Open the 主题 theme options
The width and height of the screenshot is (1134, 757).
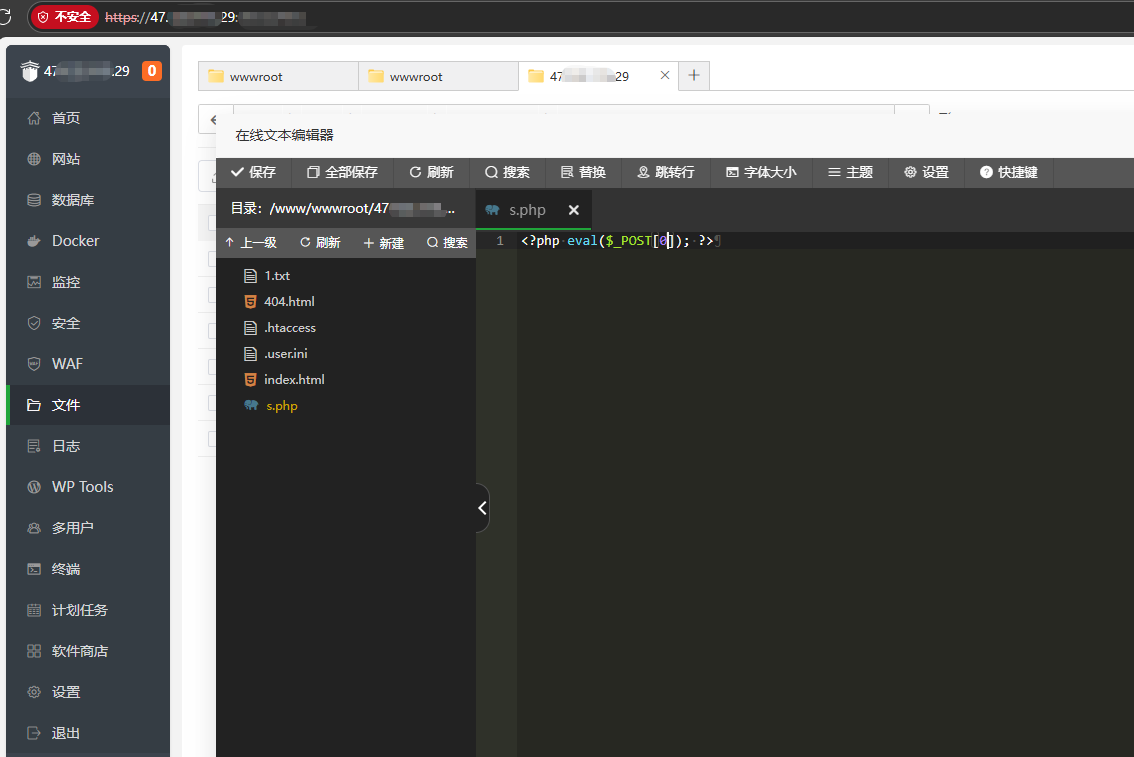point(850,172)
